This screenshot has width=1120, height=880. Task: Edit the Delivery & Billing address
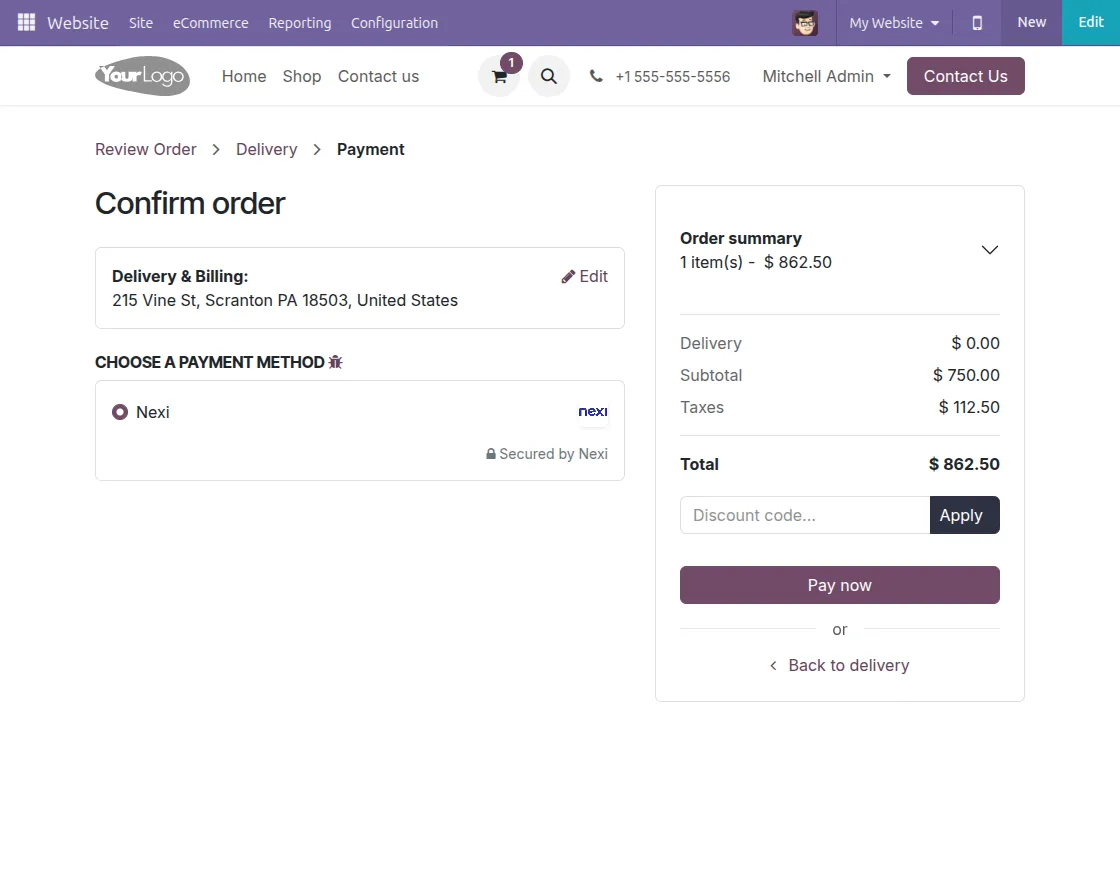584,276
